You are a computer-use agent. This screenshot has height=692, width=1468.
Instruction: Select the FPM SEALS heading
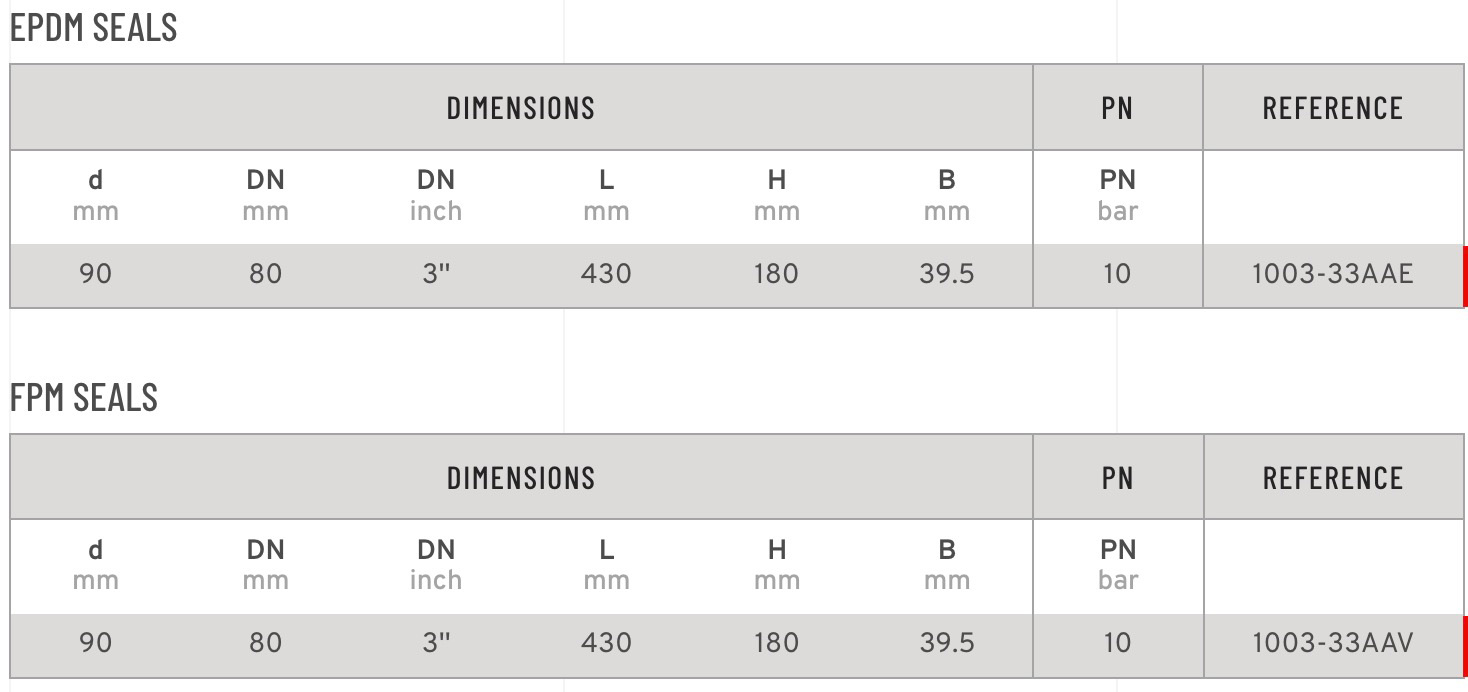[x=84, y=398]
